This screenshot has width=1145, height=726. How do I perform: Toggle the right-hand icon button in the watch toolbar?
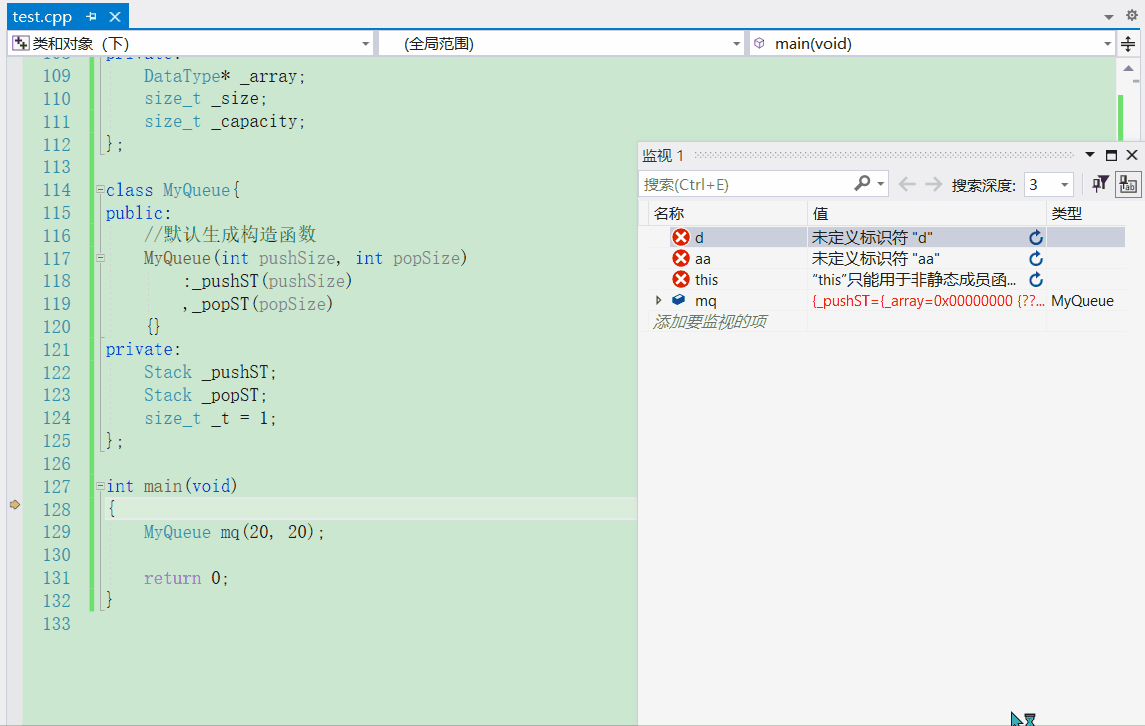[x=1128, y=184]
